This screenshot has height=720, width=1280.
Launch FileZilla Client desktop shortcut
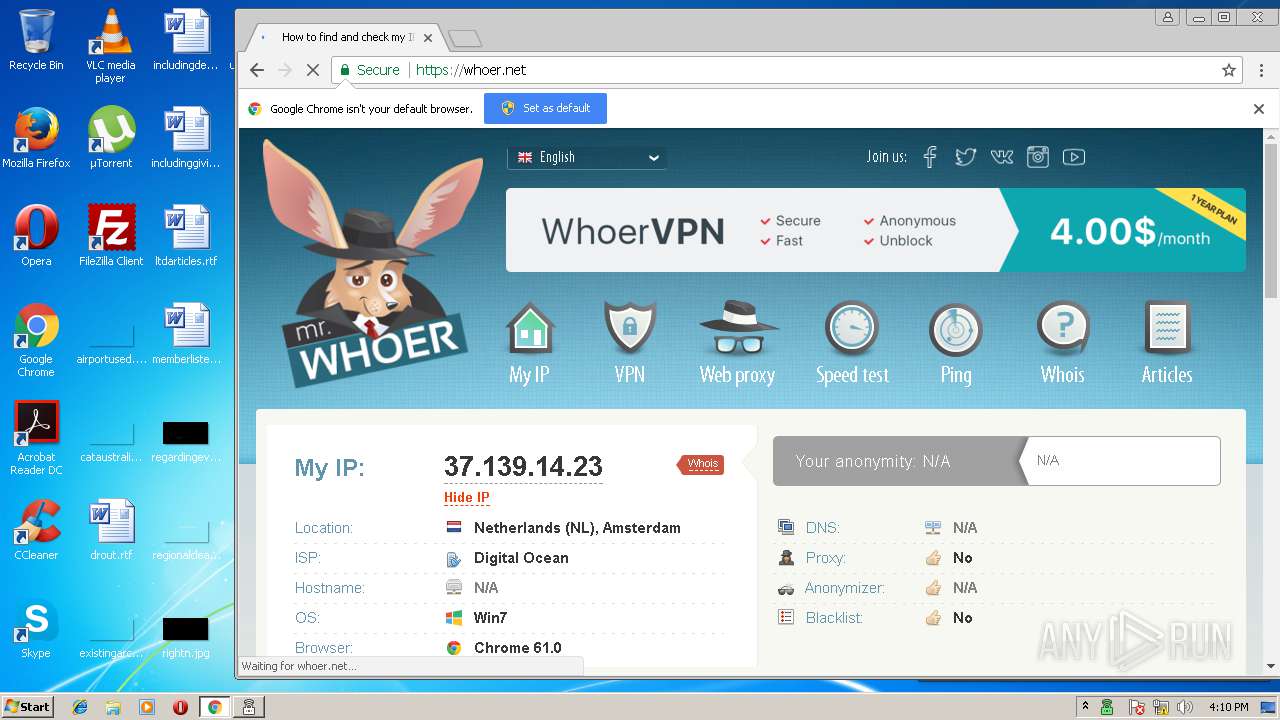[x=110, y=235]
